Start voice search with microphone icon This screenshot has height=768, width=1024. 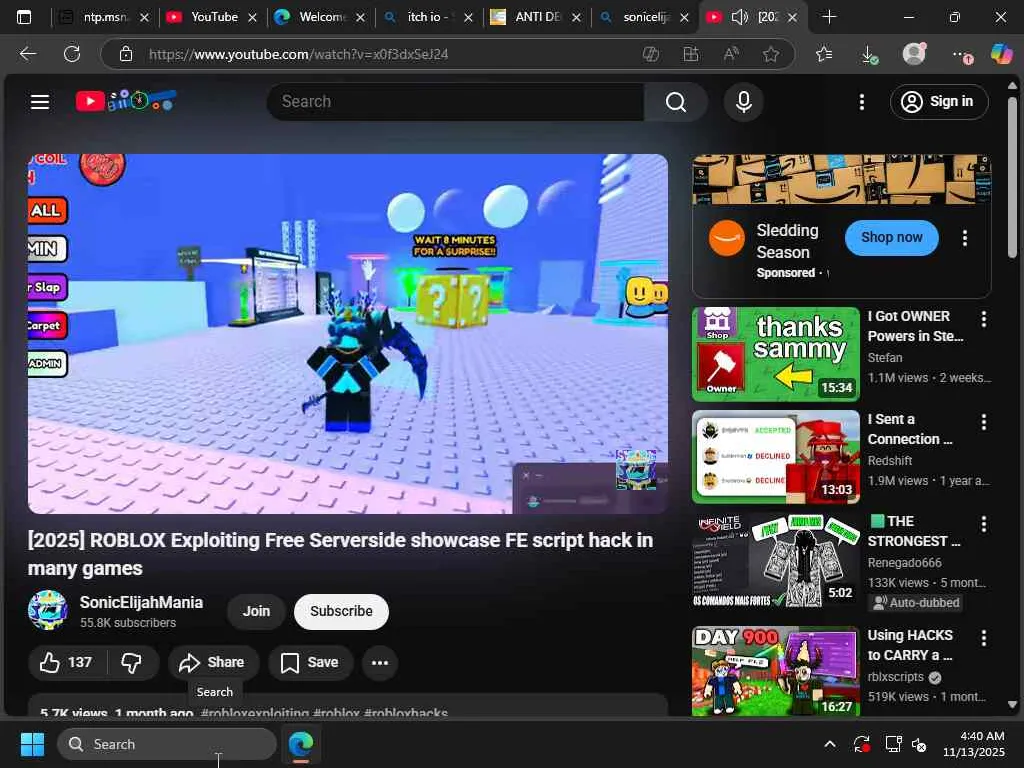(743, 102)
